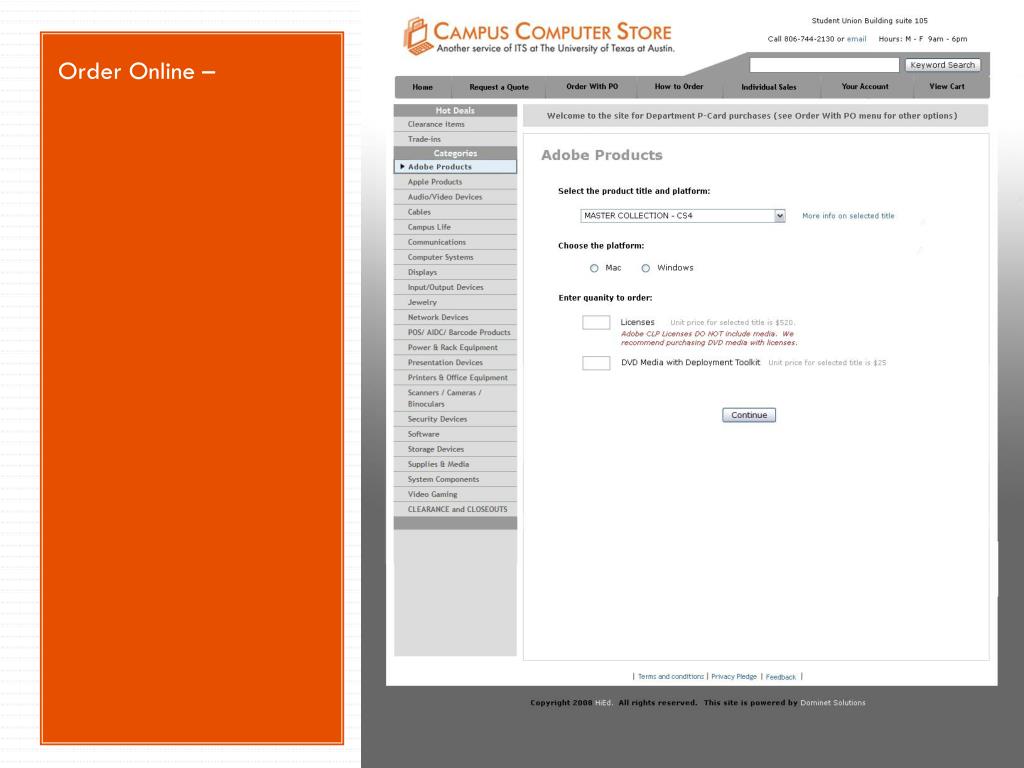Select CLEARANCE and CLOSEOUTS category
This screenshot has height=768, width=1024.
[455, 509]
